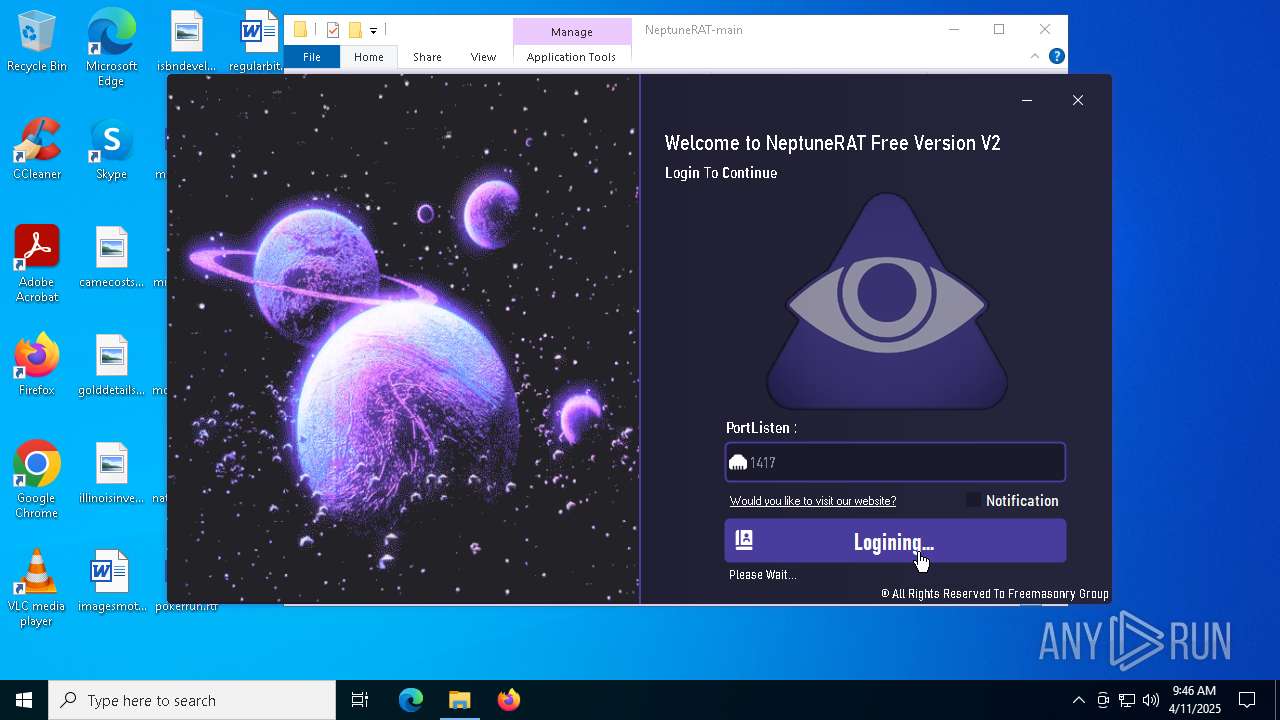Select Google Chrome desktop shortcut
The image size is (1280, 720).
click(x=37, y=480)
